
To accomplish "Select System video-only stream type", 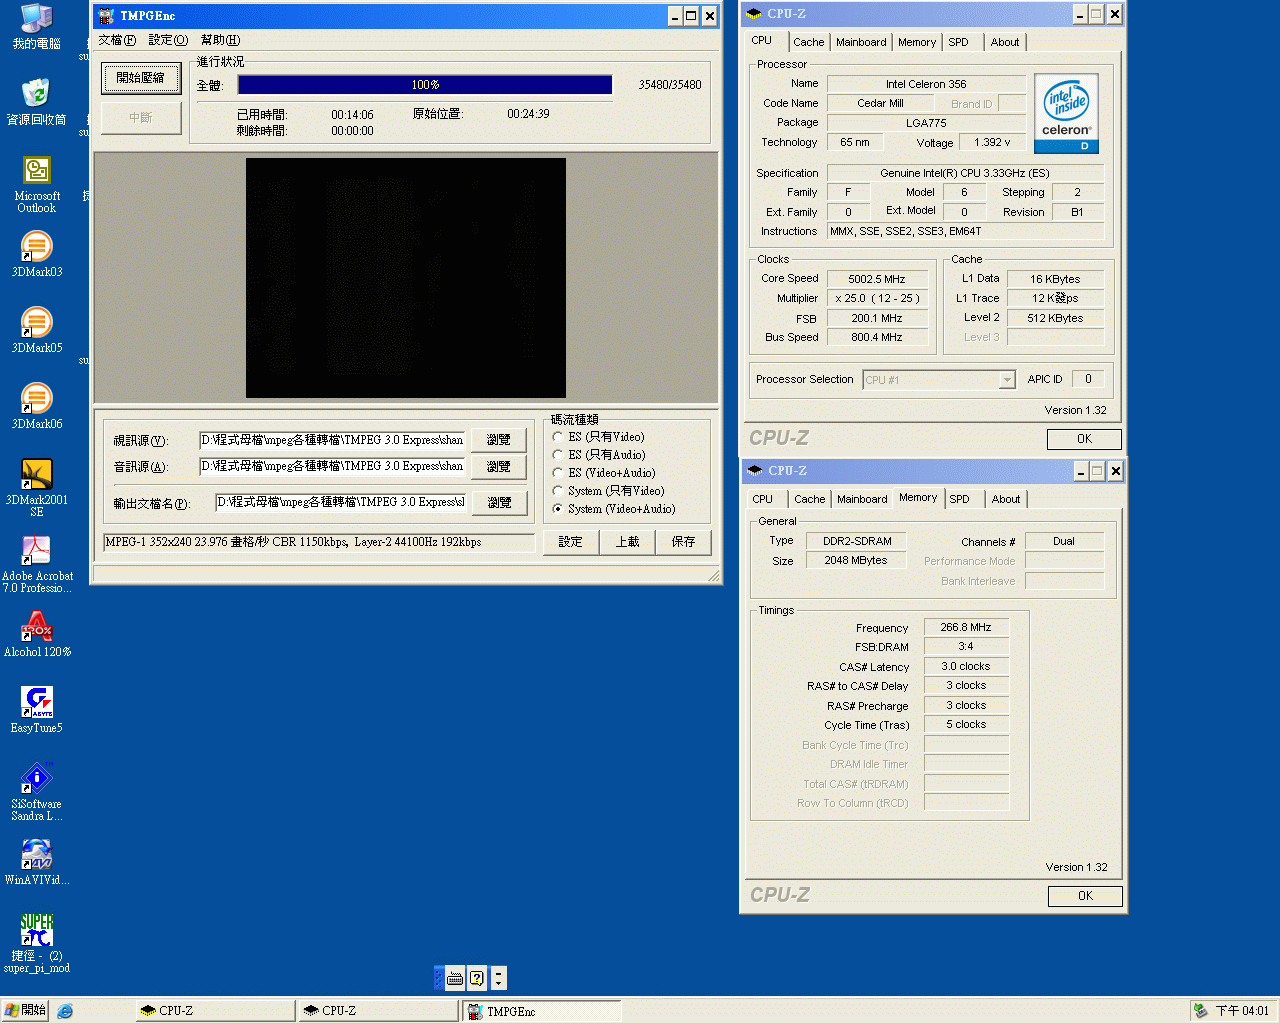I will click(x=558, y=491).
